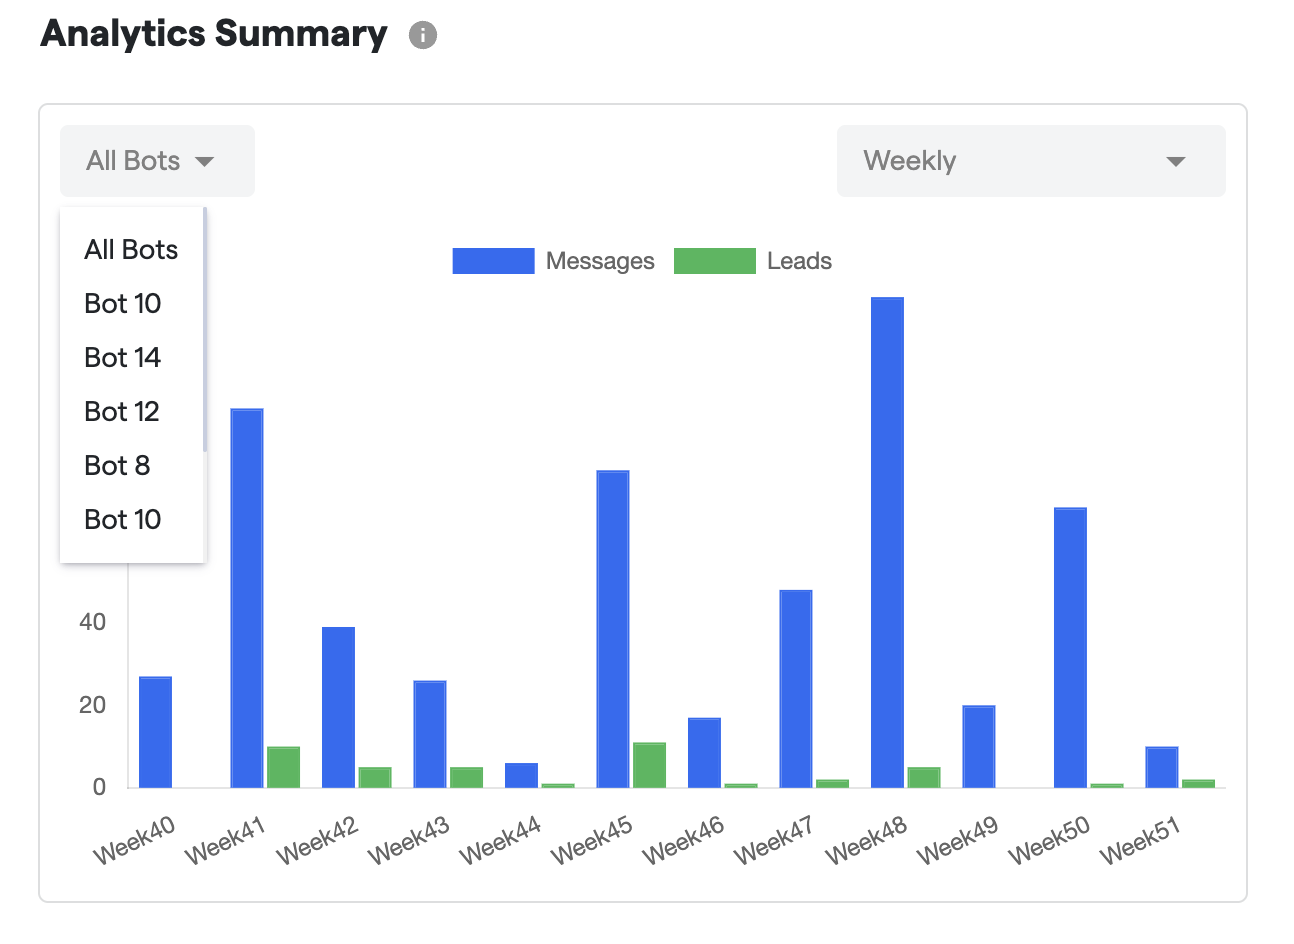Choose Bot 10 directly under All Bots
This screenshot has height=944, width=1294.
(x=123, y=304)
